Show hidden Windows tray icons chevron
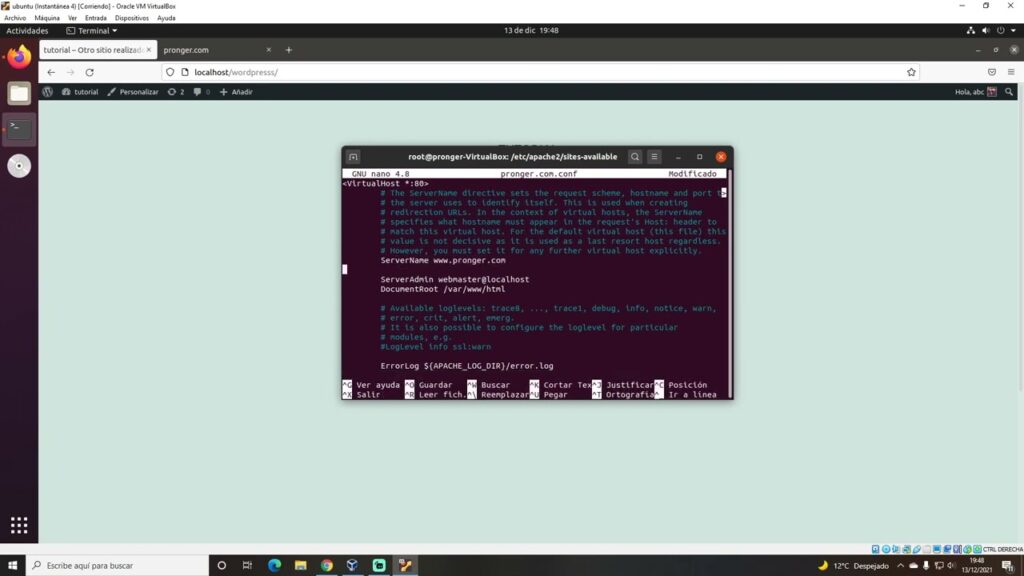The image size is (1024, 576). (900, 566)
